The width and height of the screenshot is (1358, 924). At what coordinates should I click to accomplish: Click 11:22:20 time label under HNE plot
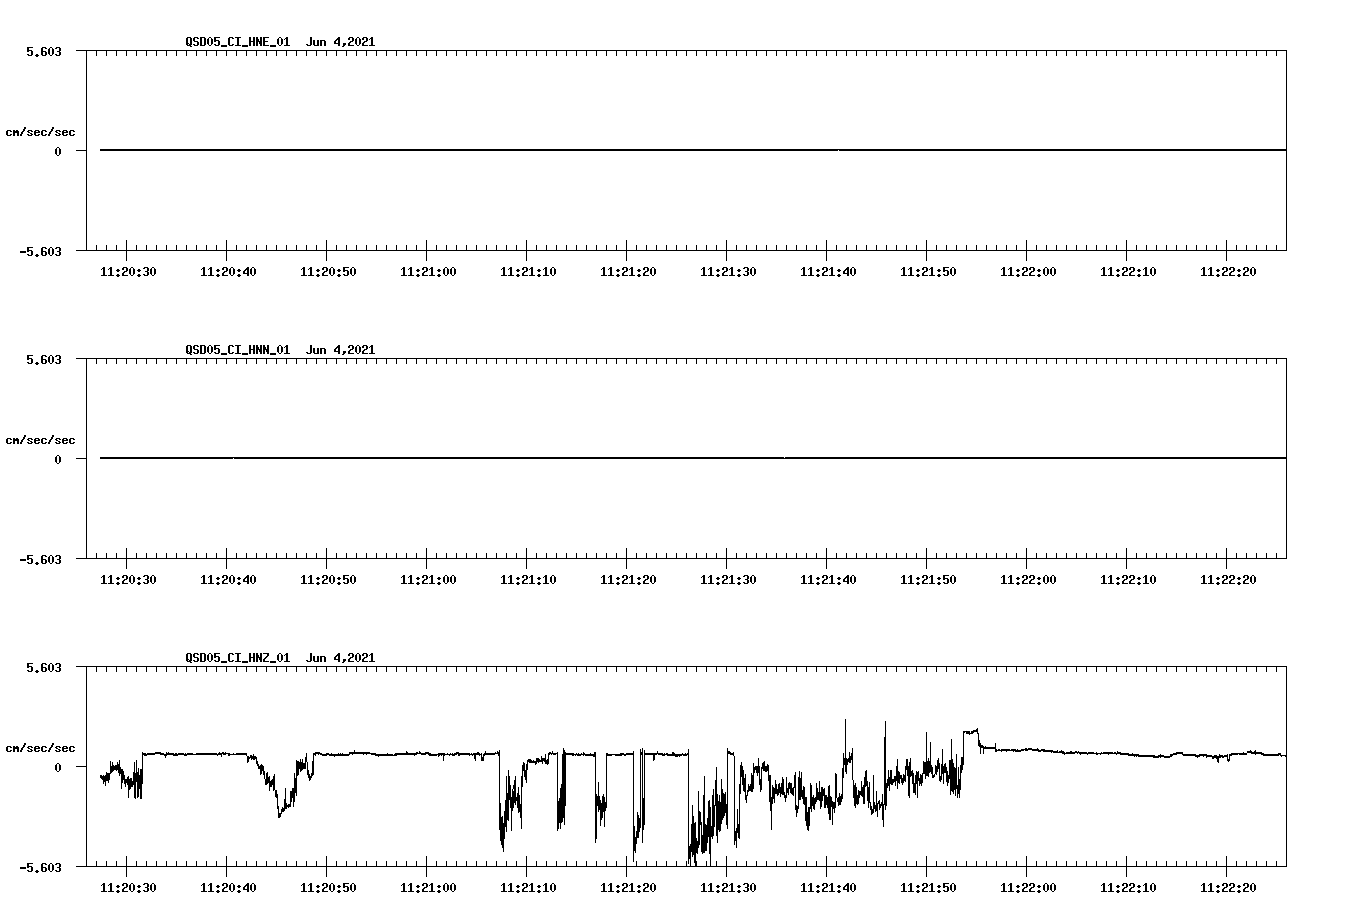(1228, 272)
